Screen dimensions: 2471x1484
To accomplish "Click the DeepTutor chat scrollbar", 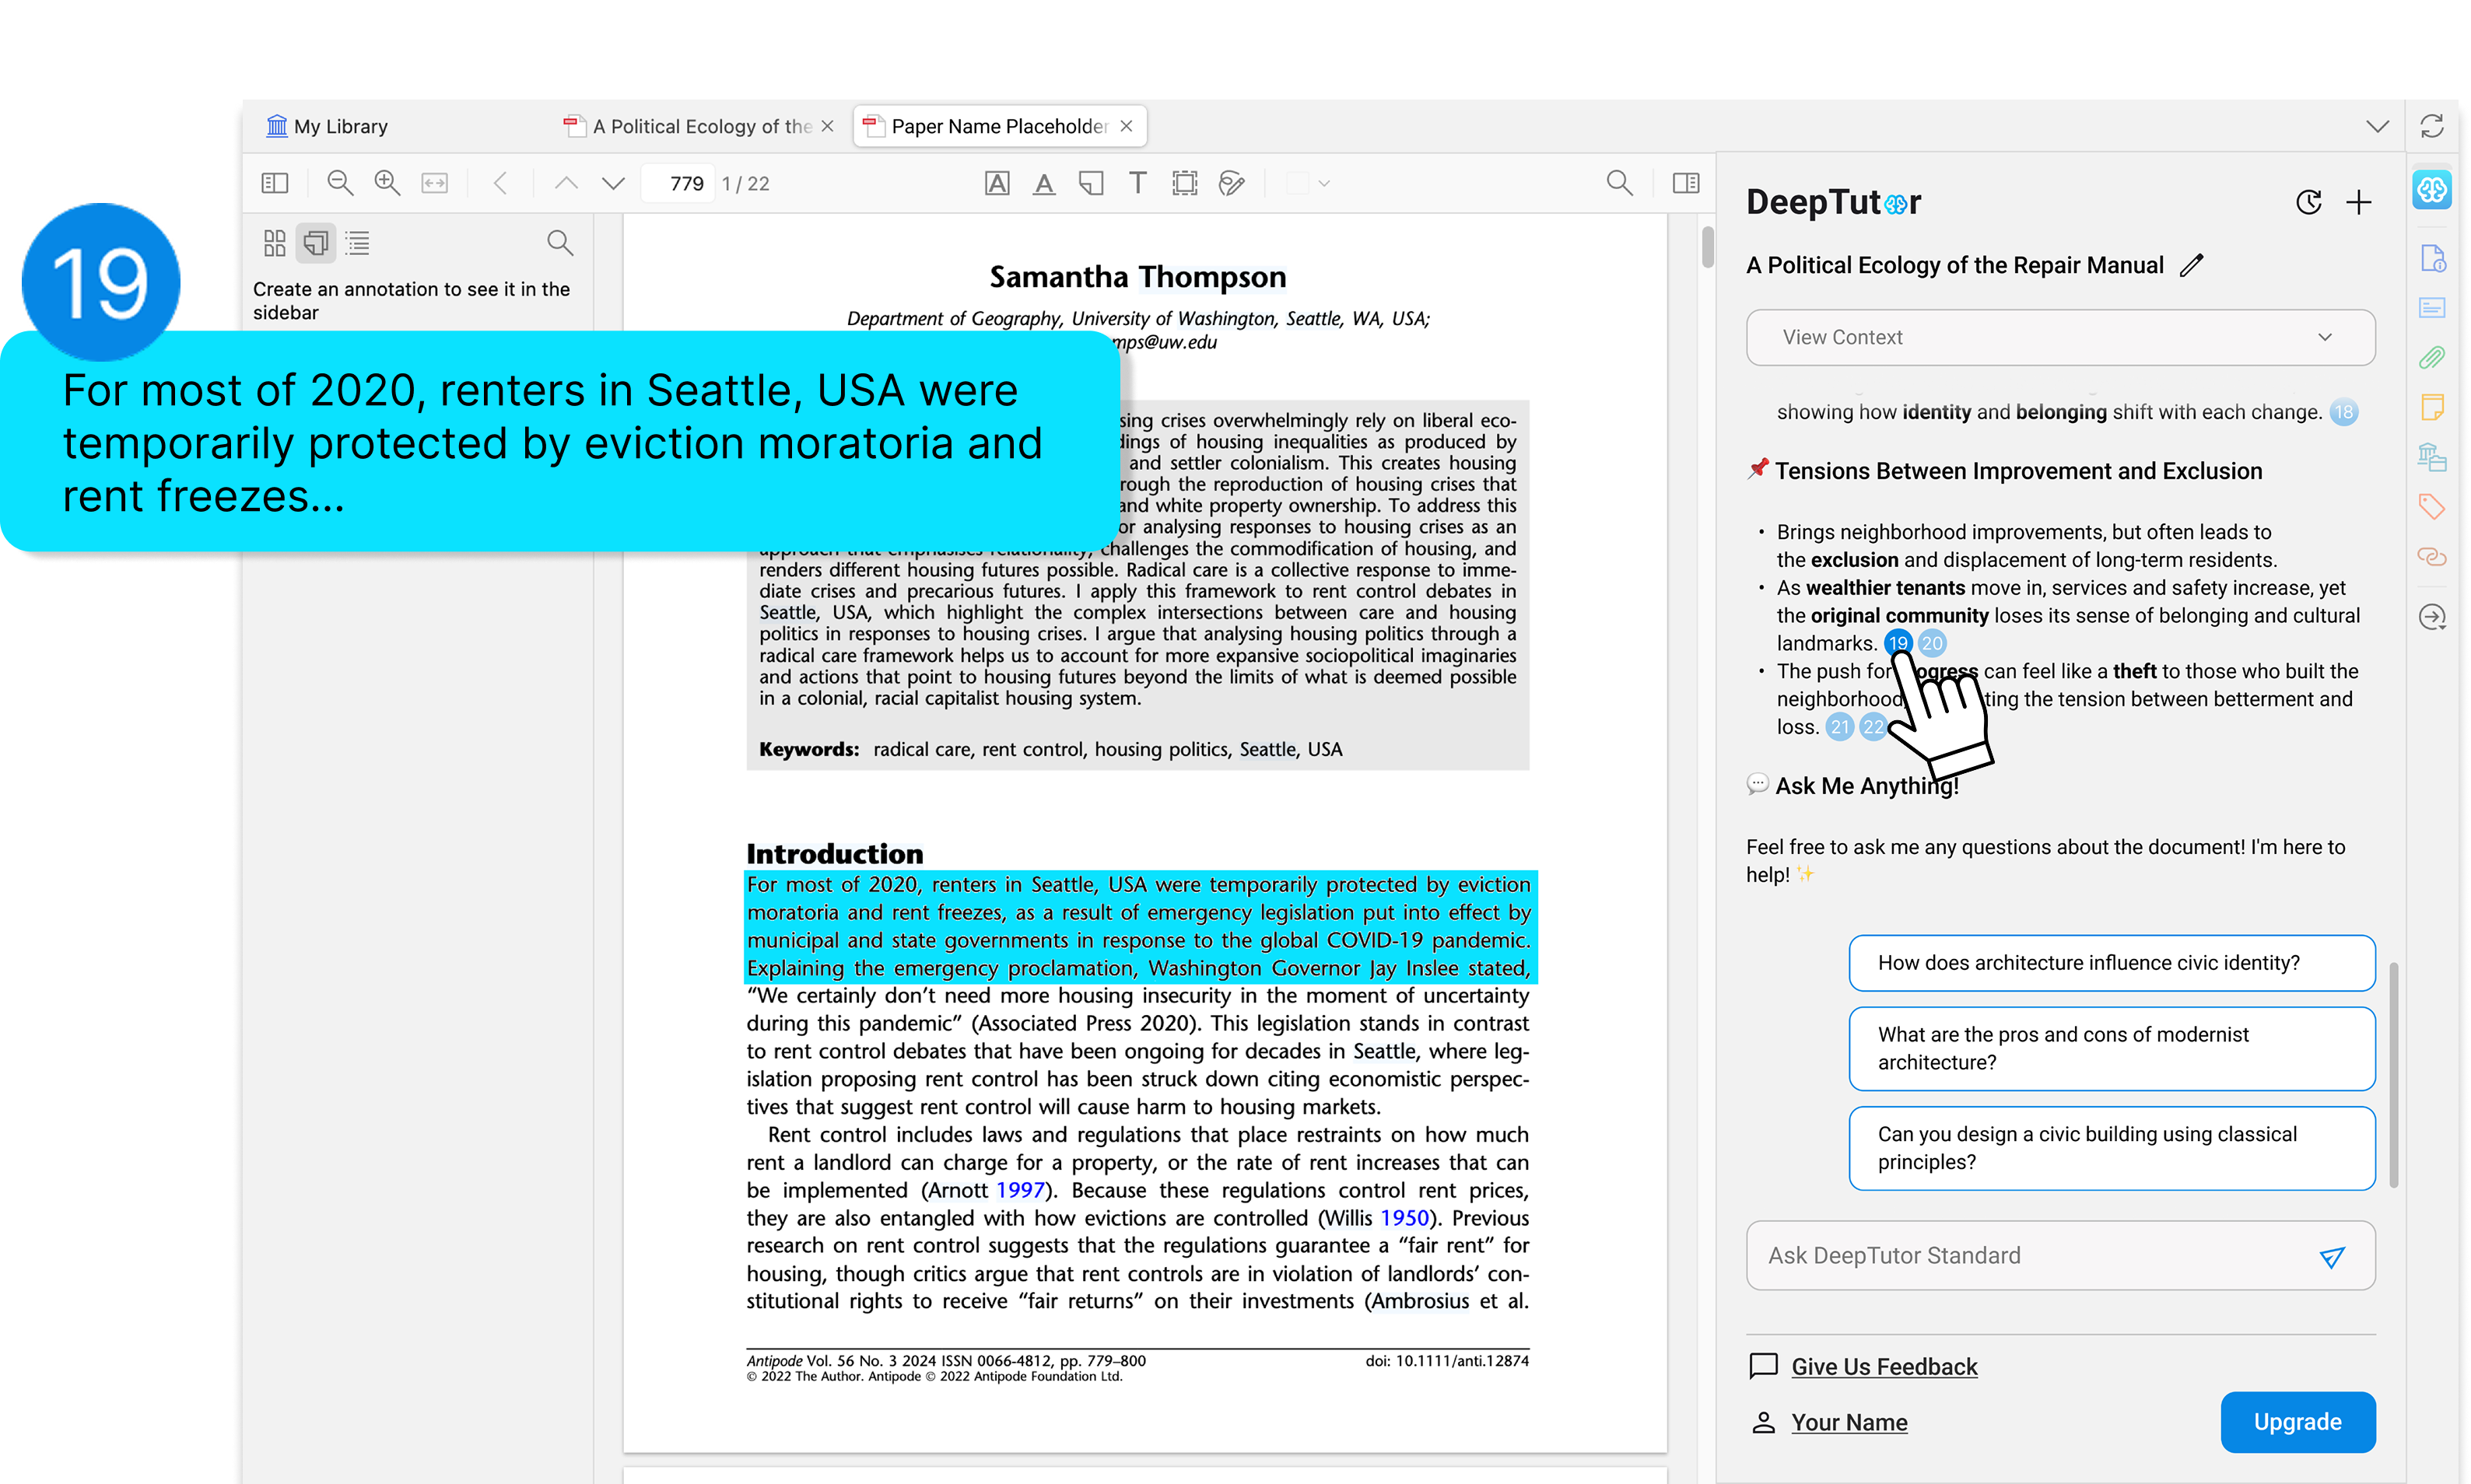I will click(2394, 1075).
